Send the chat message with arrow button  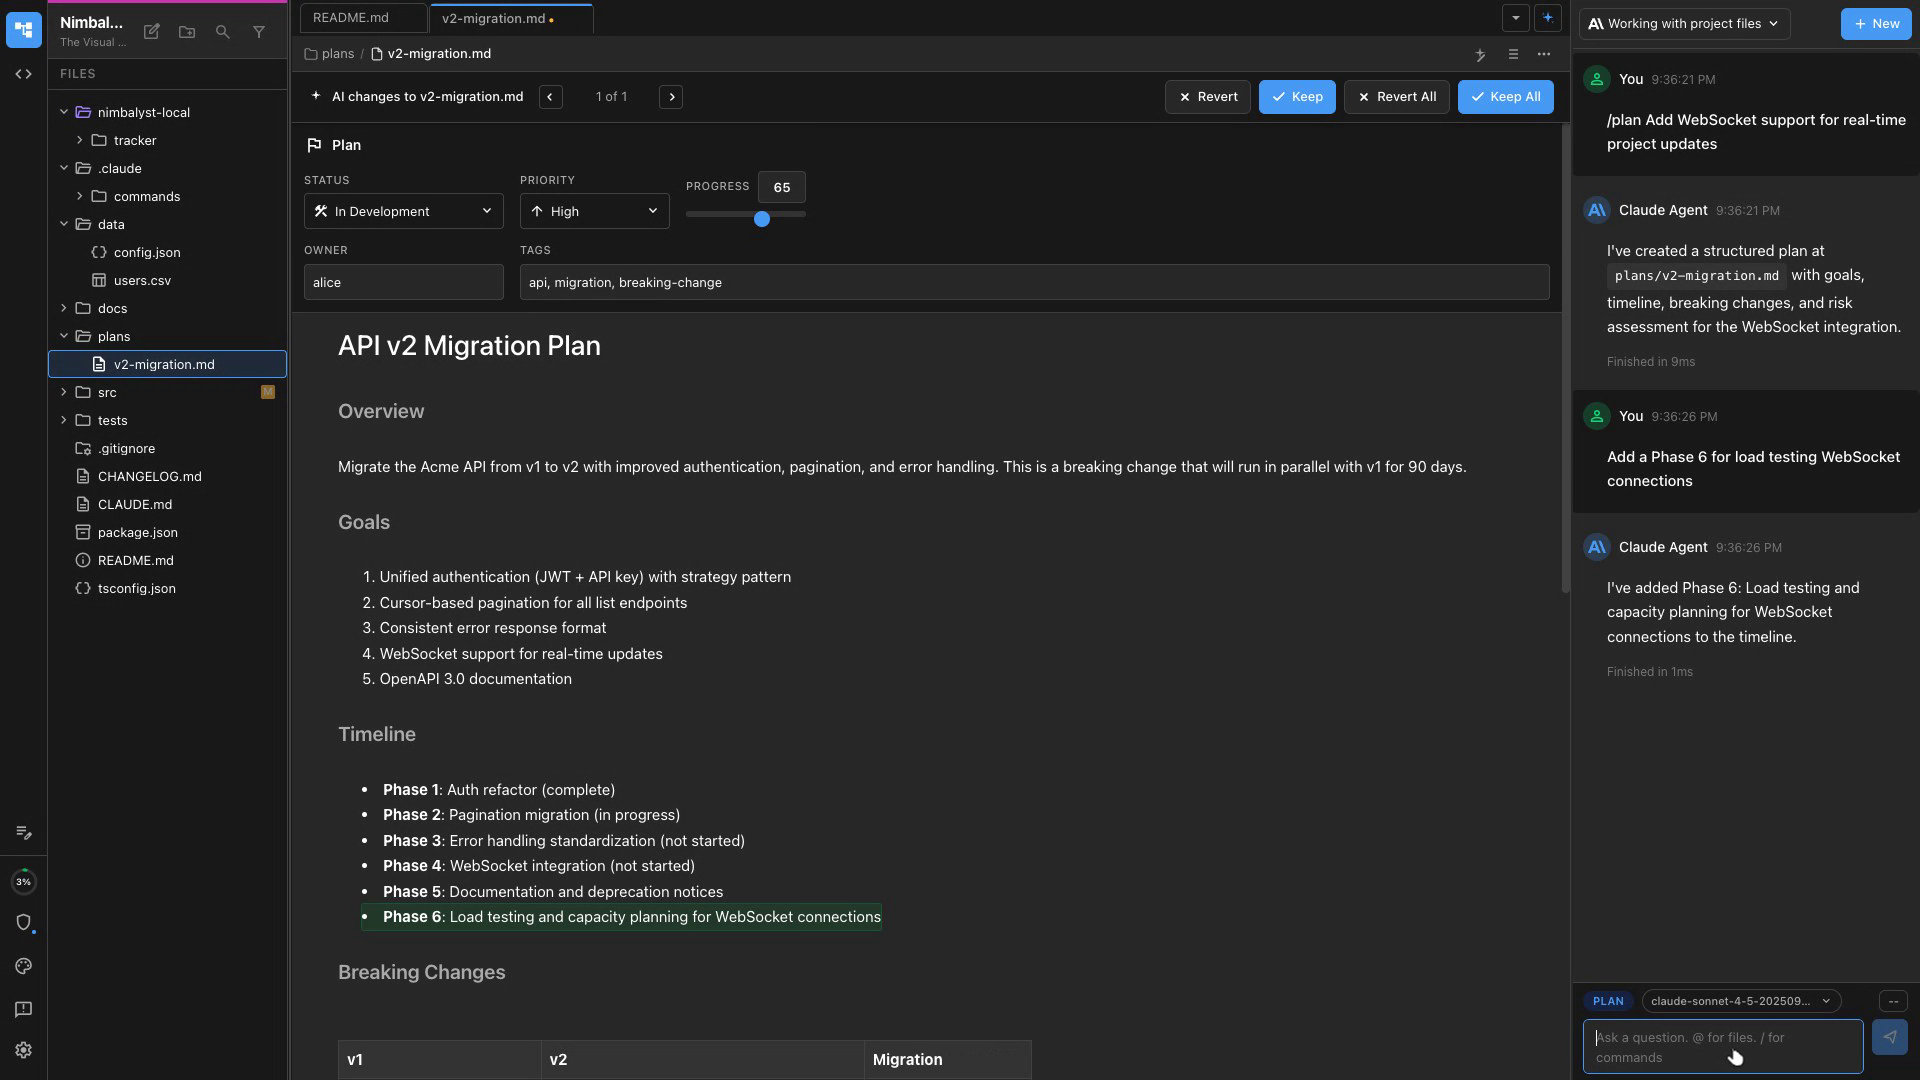pos(1889,1037)
